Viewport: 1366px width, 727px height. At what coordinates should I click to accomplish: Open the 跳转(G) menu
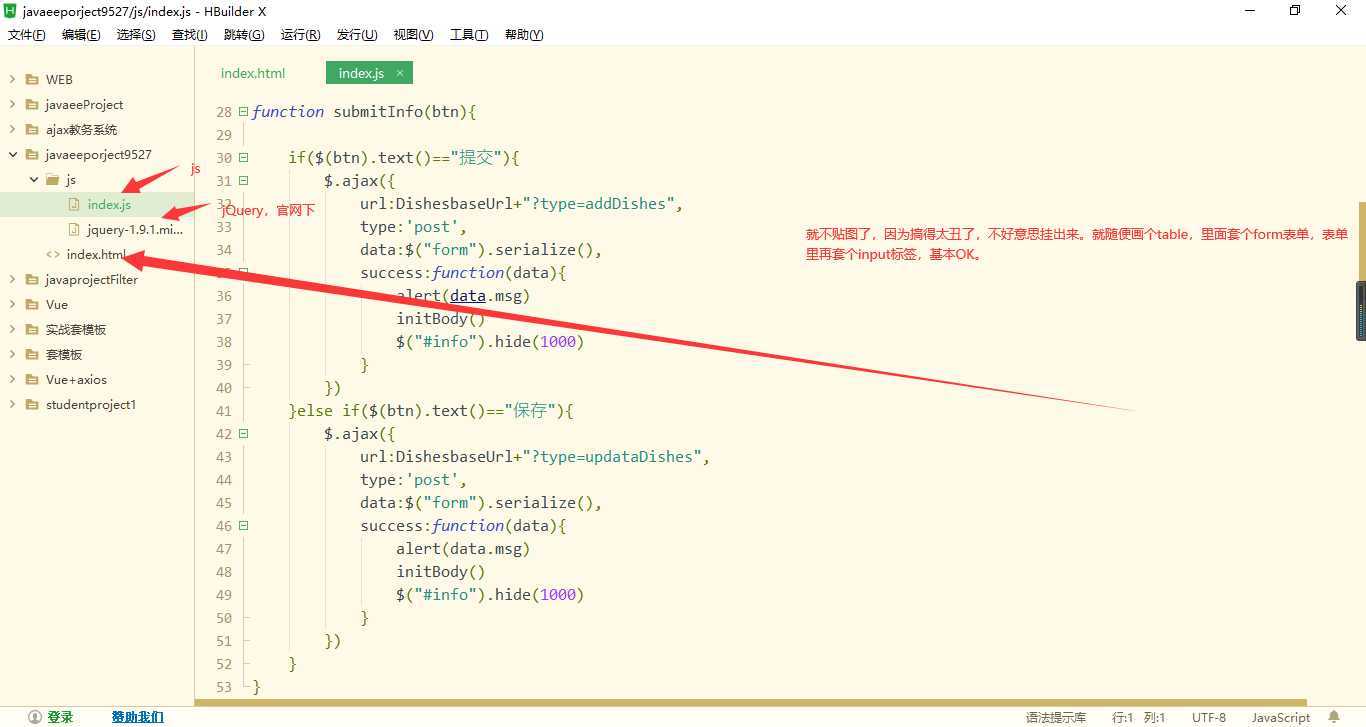pos(244,35)
